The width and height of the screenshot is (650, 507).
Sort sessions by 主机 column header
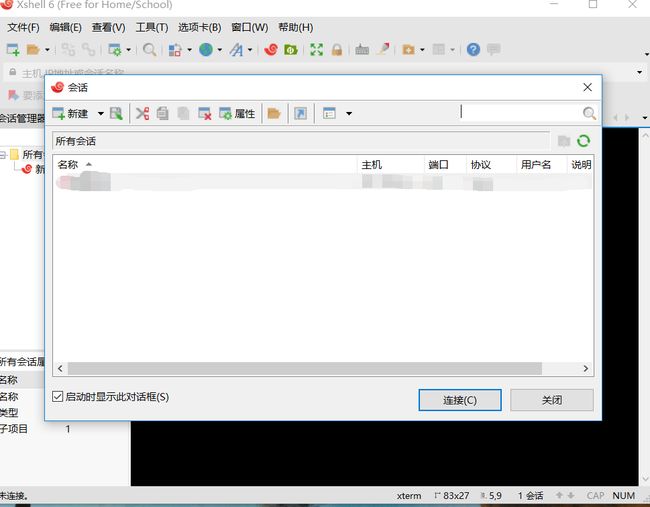391,165
